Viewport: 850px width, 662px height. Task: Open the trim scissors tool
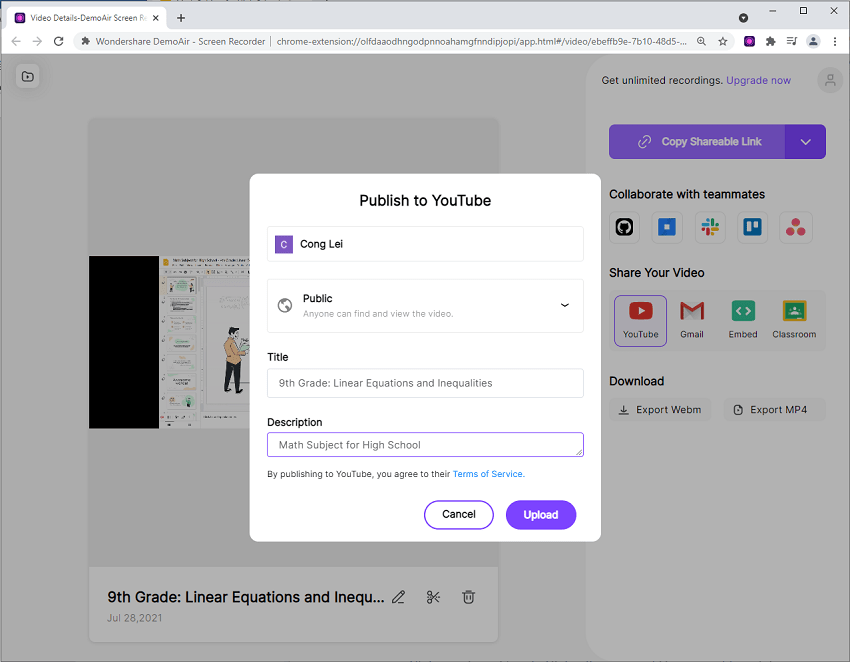pyautogui.click(x=433, y=597)
